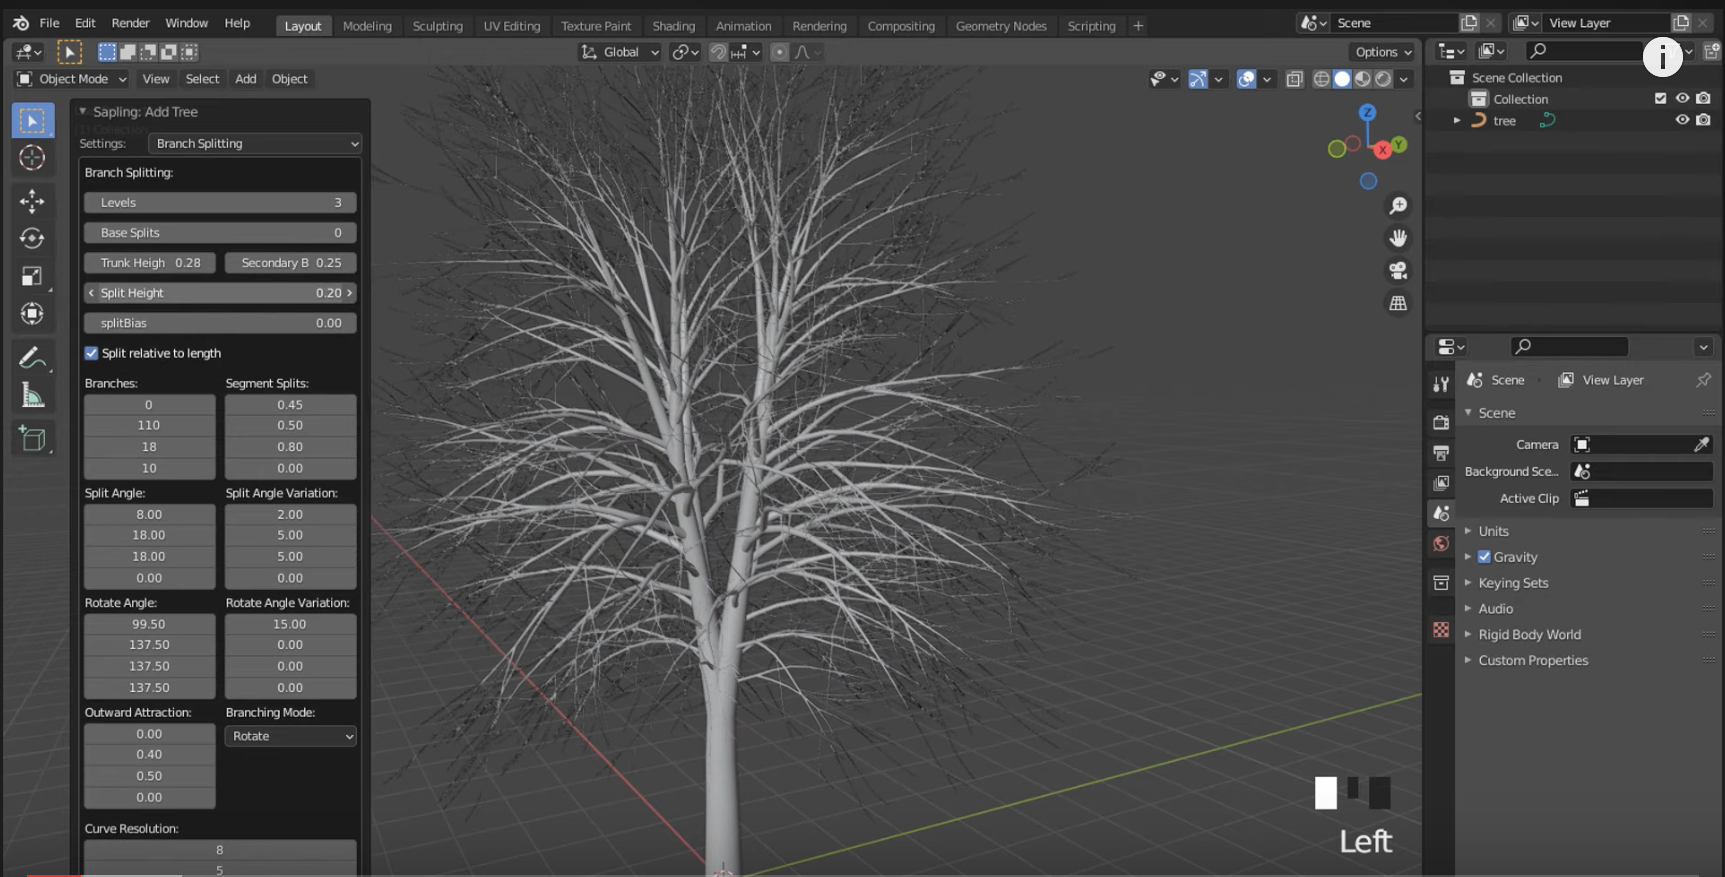
Task: Switch to the Shading workspace tab
Action: pos(674,26)
